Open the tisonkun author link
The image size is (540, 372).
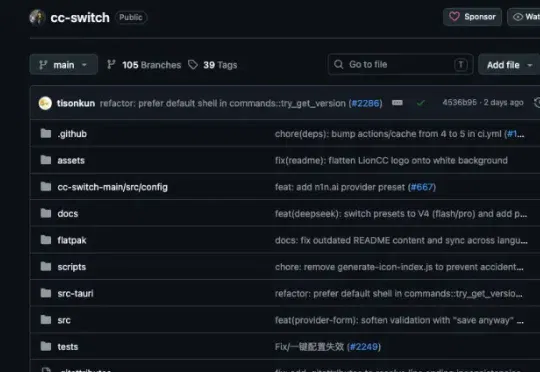coord(76,103)
